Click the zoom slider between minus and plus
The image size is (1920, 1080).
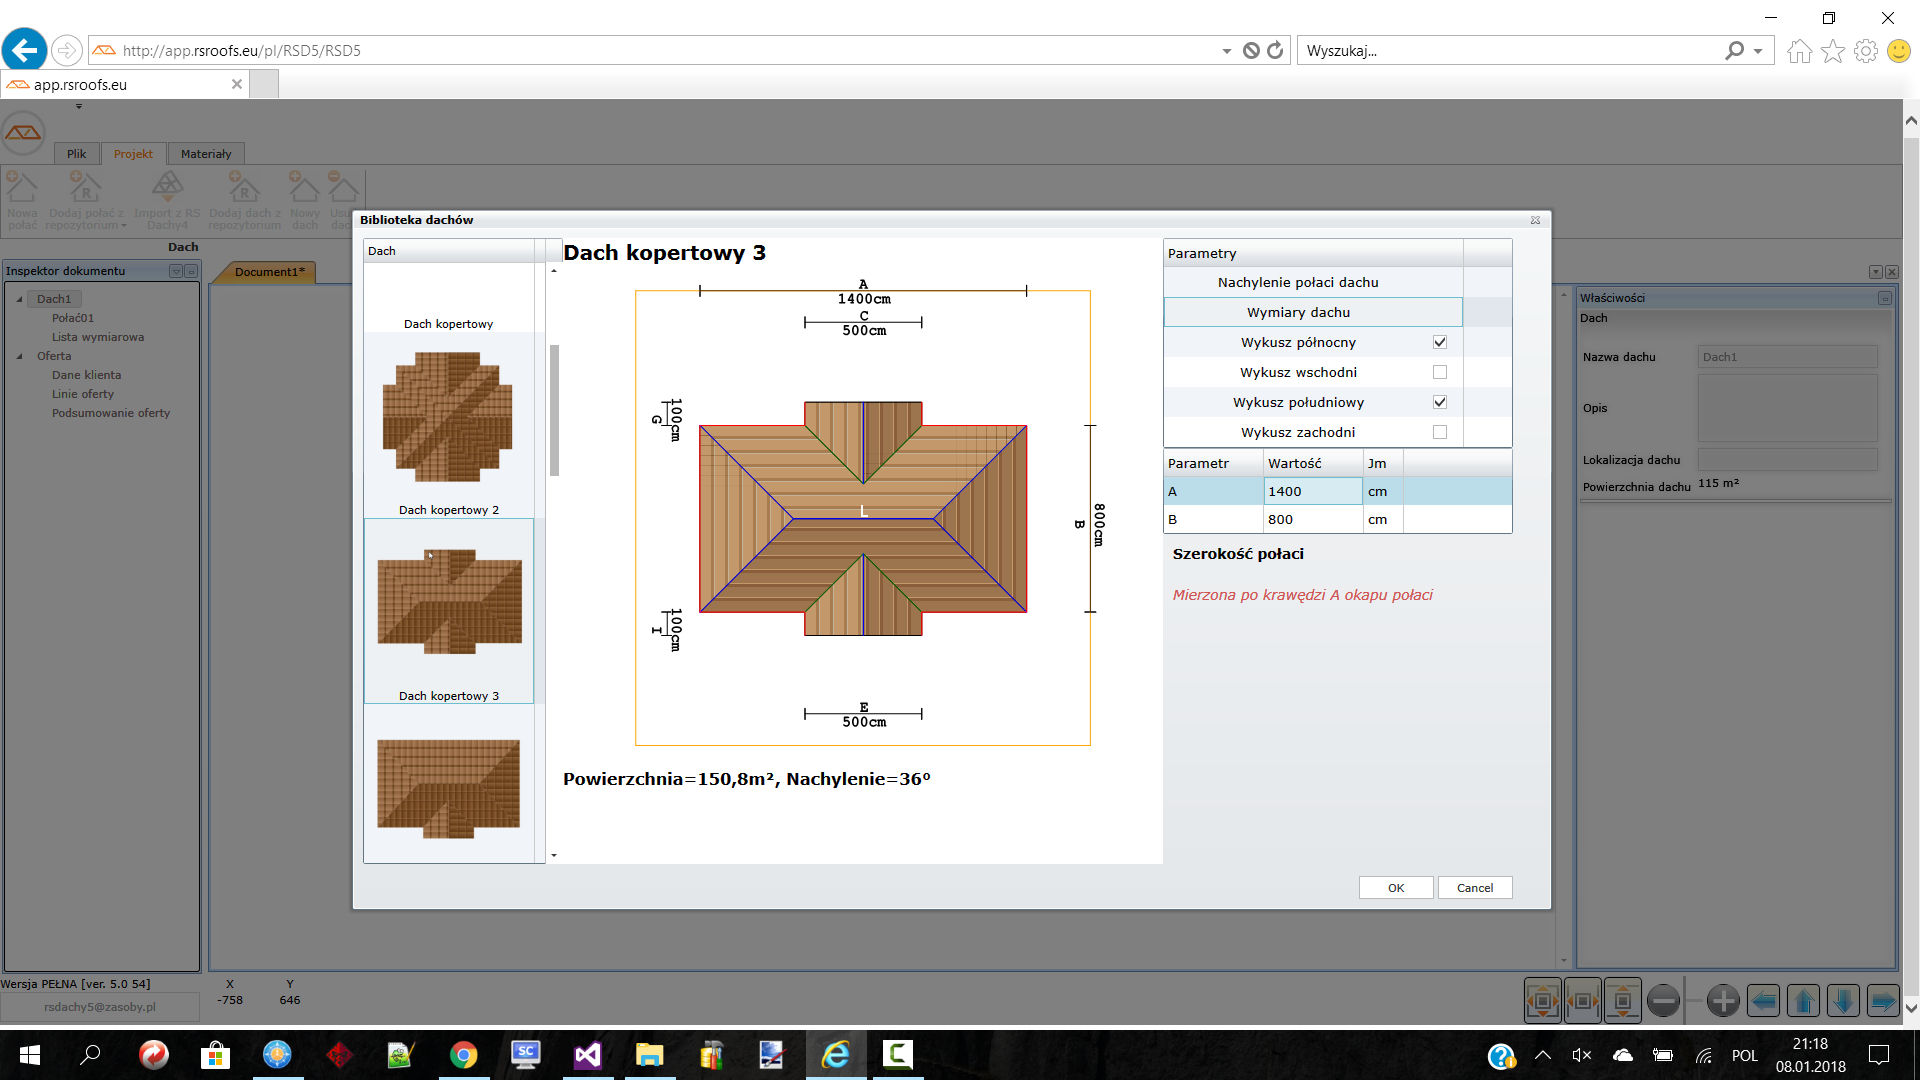click(1693, 1000)
